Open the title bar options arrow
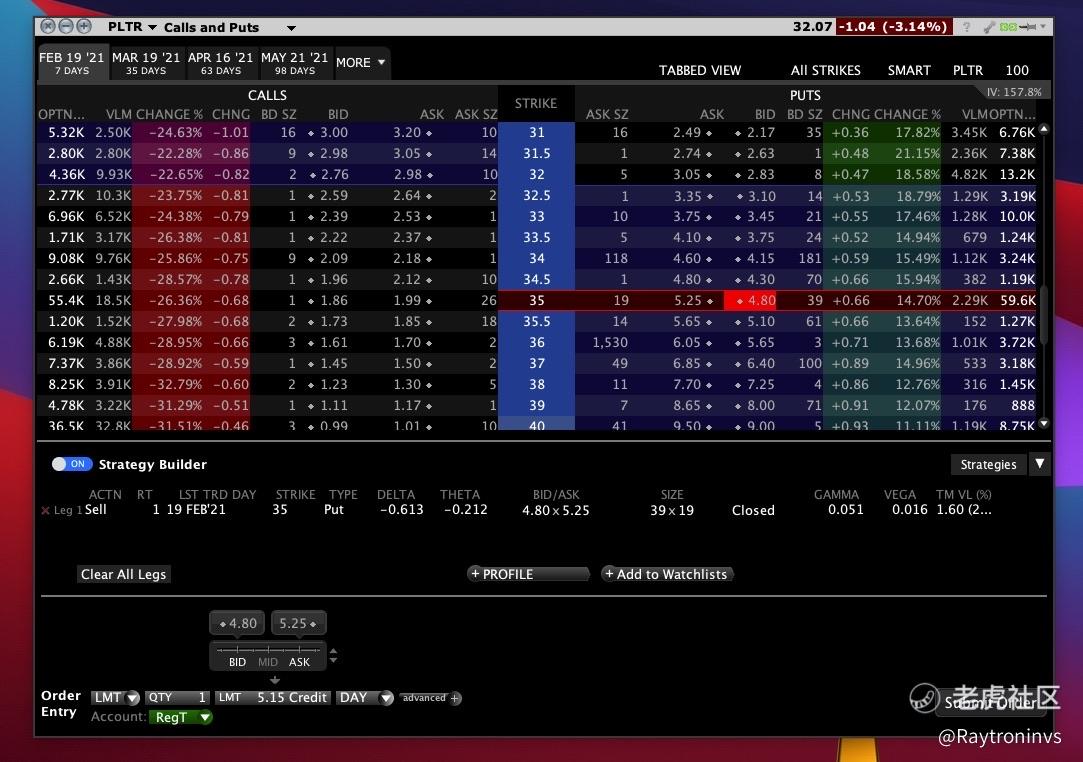Viewport: 1083px width, 762px height. [1043, 27]
